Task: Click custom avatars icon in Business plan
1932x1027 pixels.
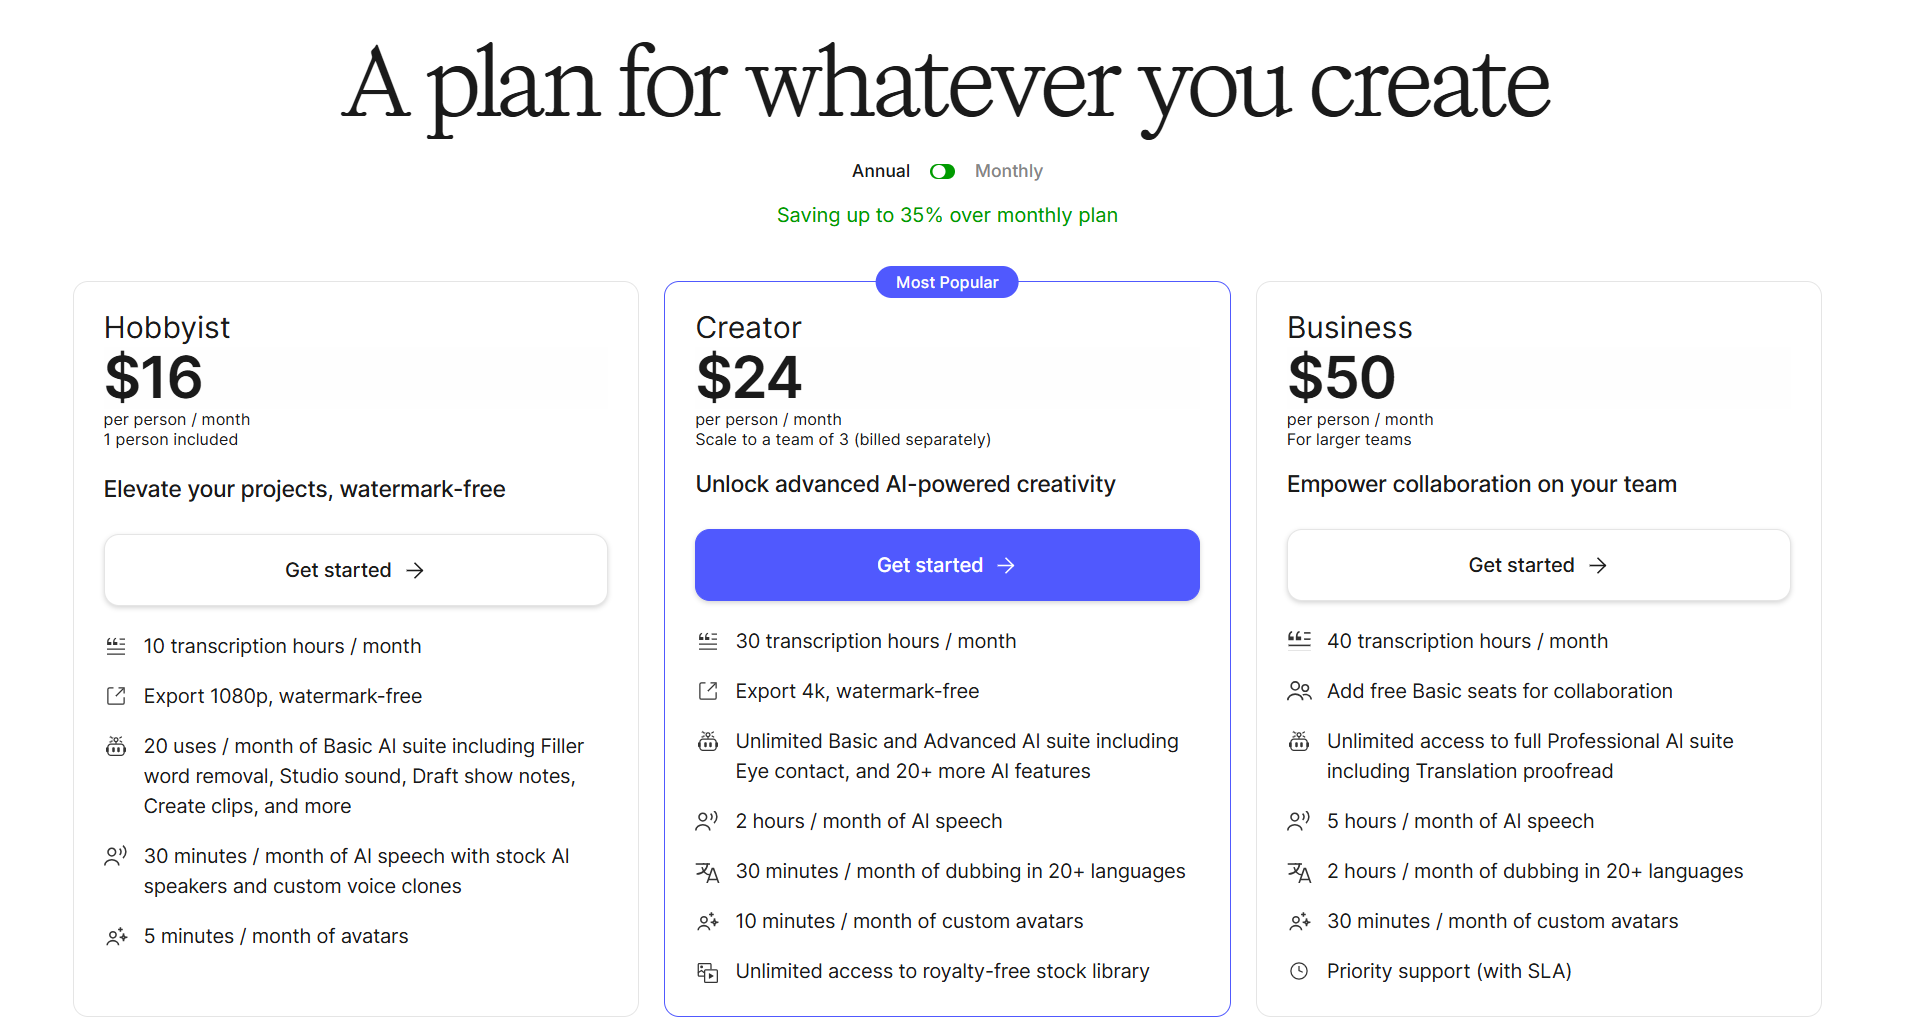Action: [1299, 922]
